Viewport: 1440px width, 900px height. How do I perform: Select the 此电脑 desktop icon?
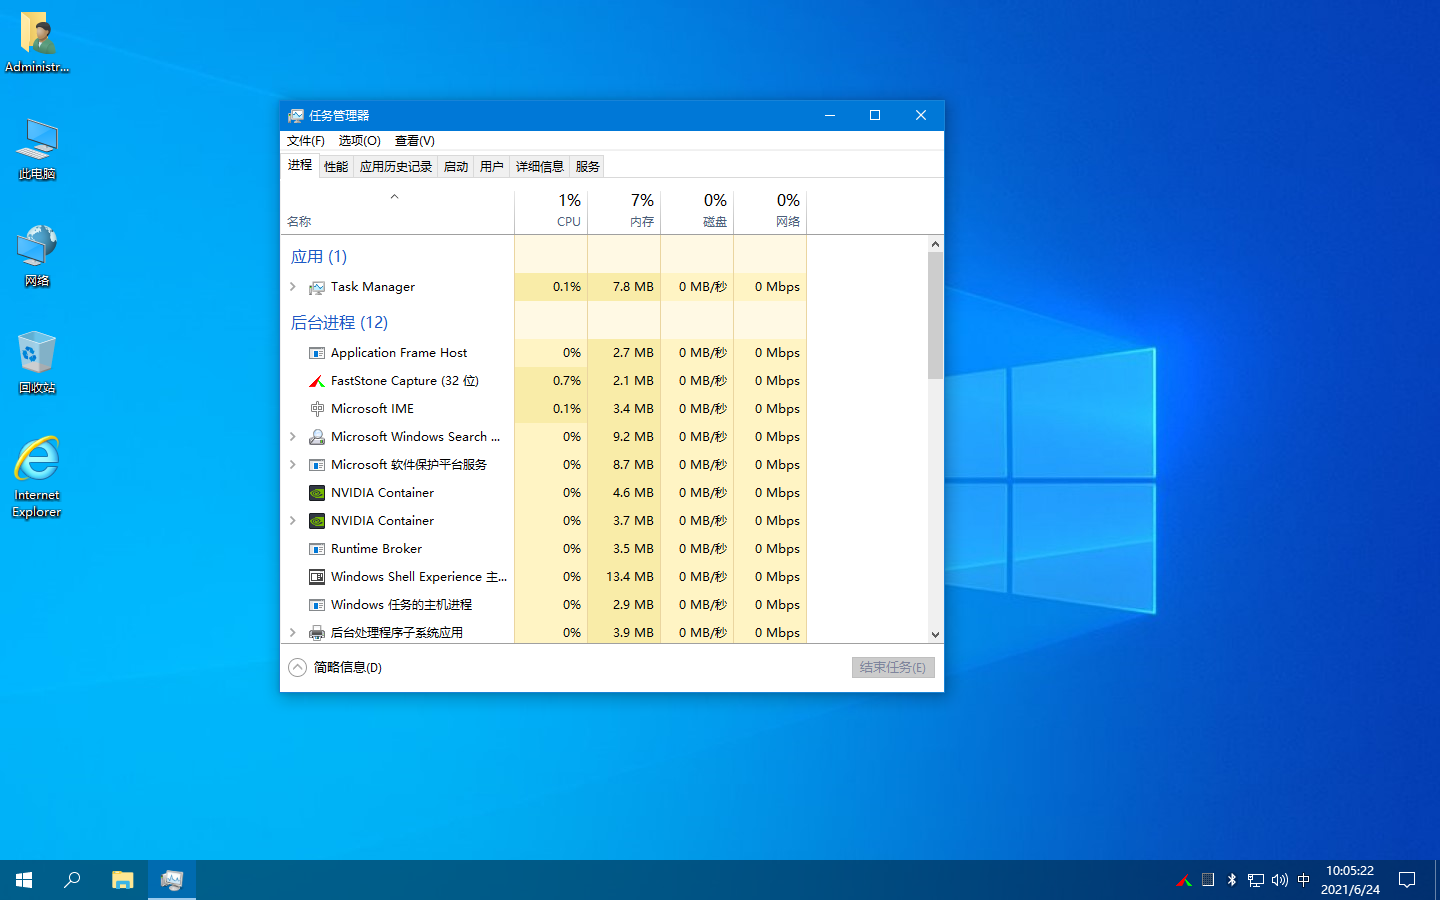[x=37, y=149]
